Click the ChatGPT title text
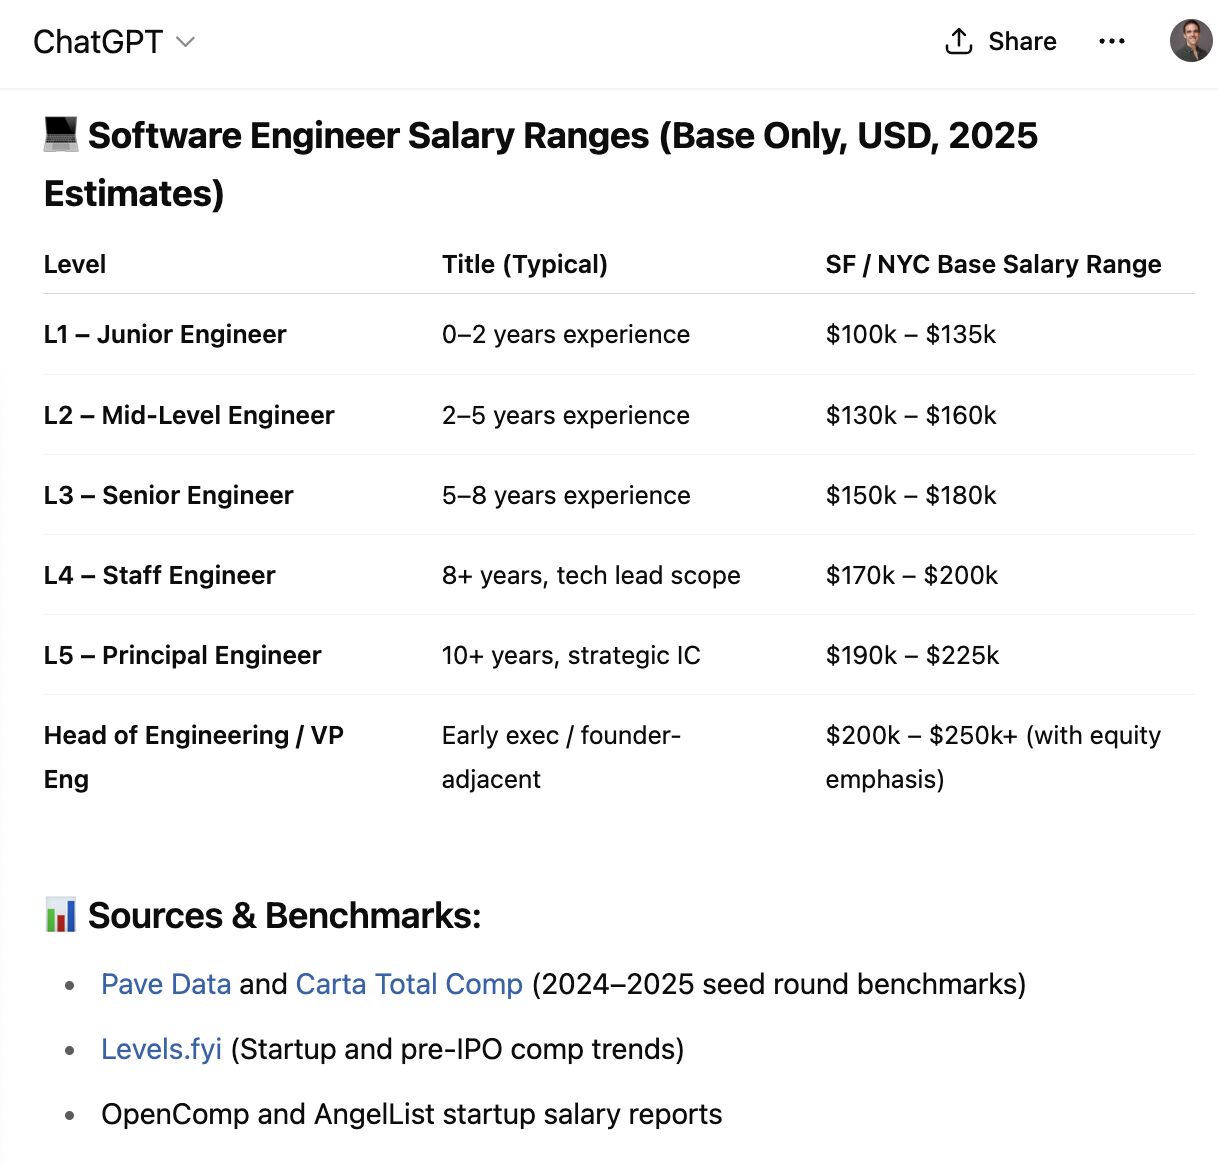1218x1166 pixels. click(x=97, y=42)
